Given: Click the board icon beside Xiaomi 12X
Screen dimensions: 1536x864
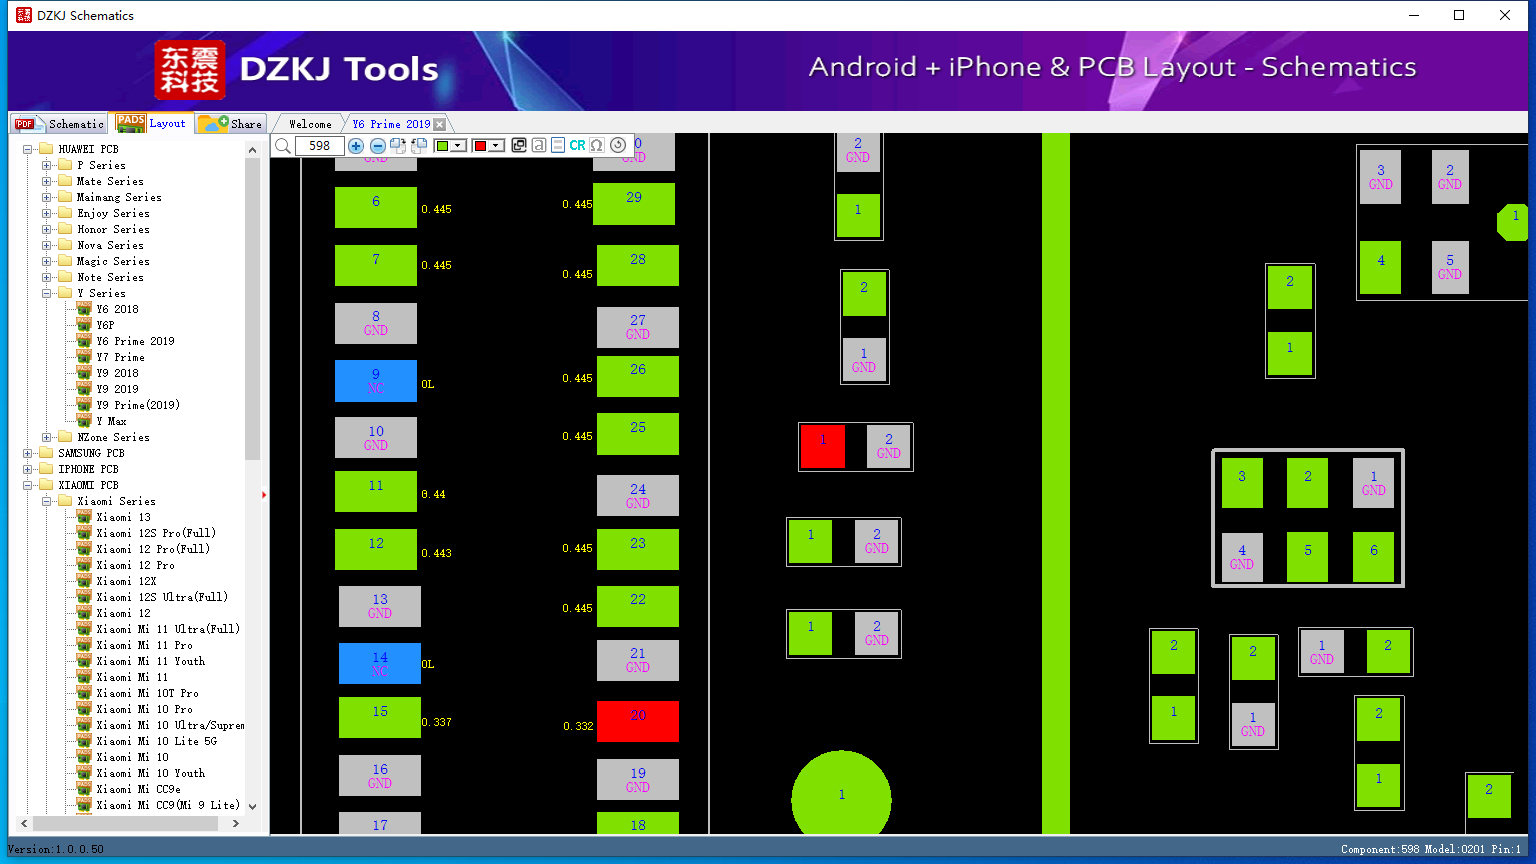Looking at the screenshot, I should click(84, 581).
